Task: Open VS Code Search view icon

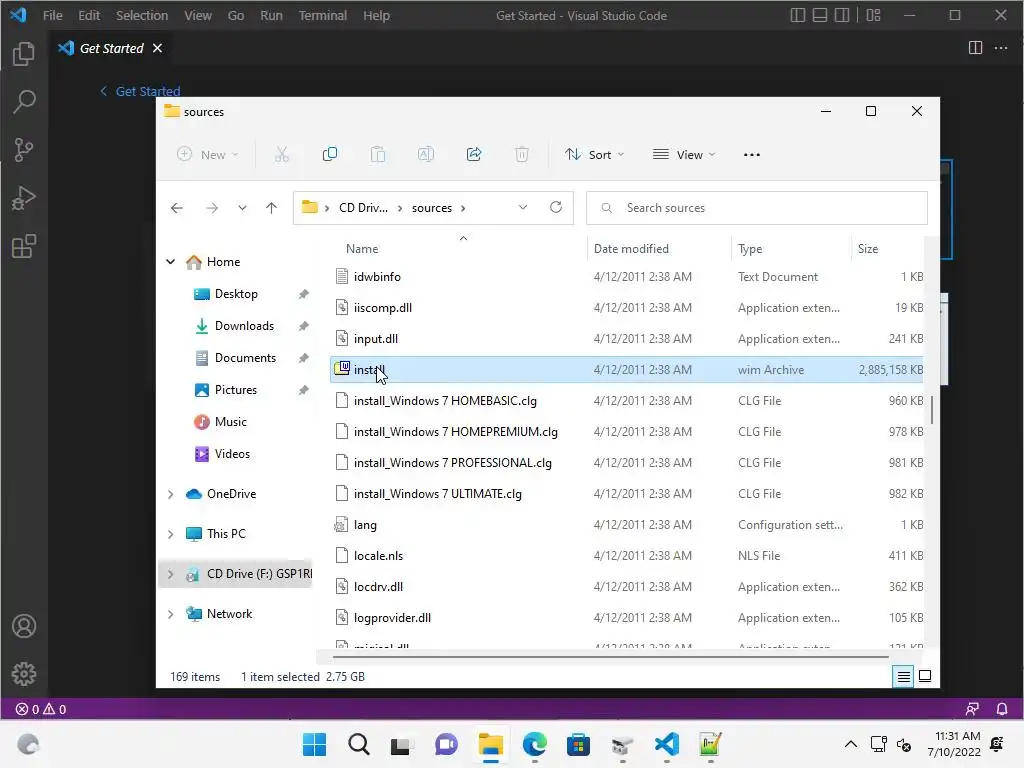Action: (24, 101)
